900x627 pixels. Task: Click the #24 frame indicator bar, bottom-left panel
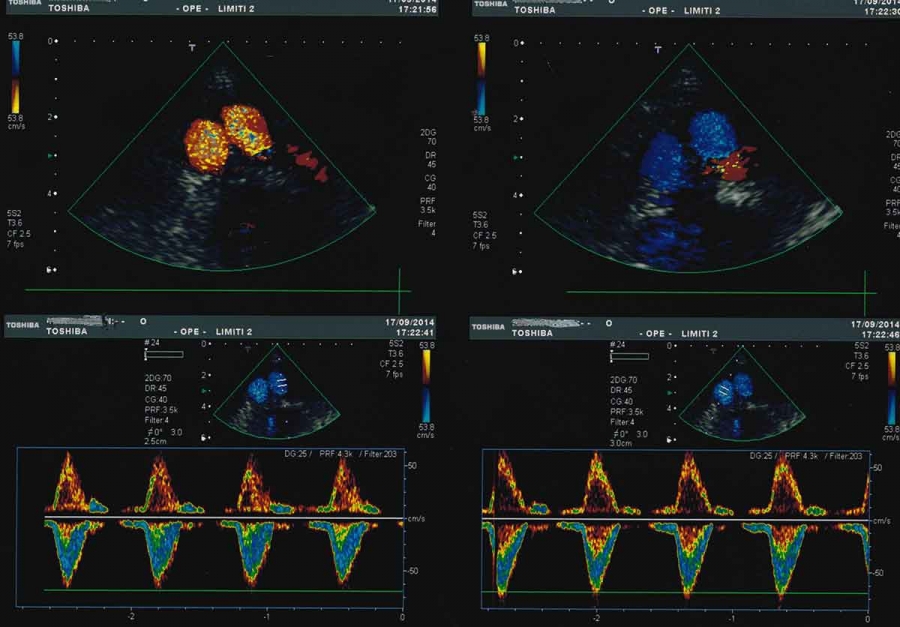pyautogui.click(x=164, y=354)
